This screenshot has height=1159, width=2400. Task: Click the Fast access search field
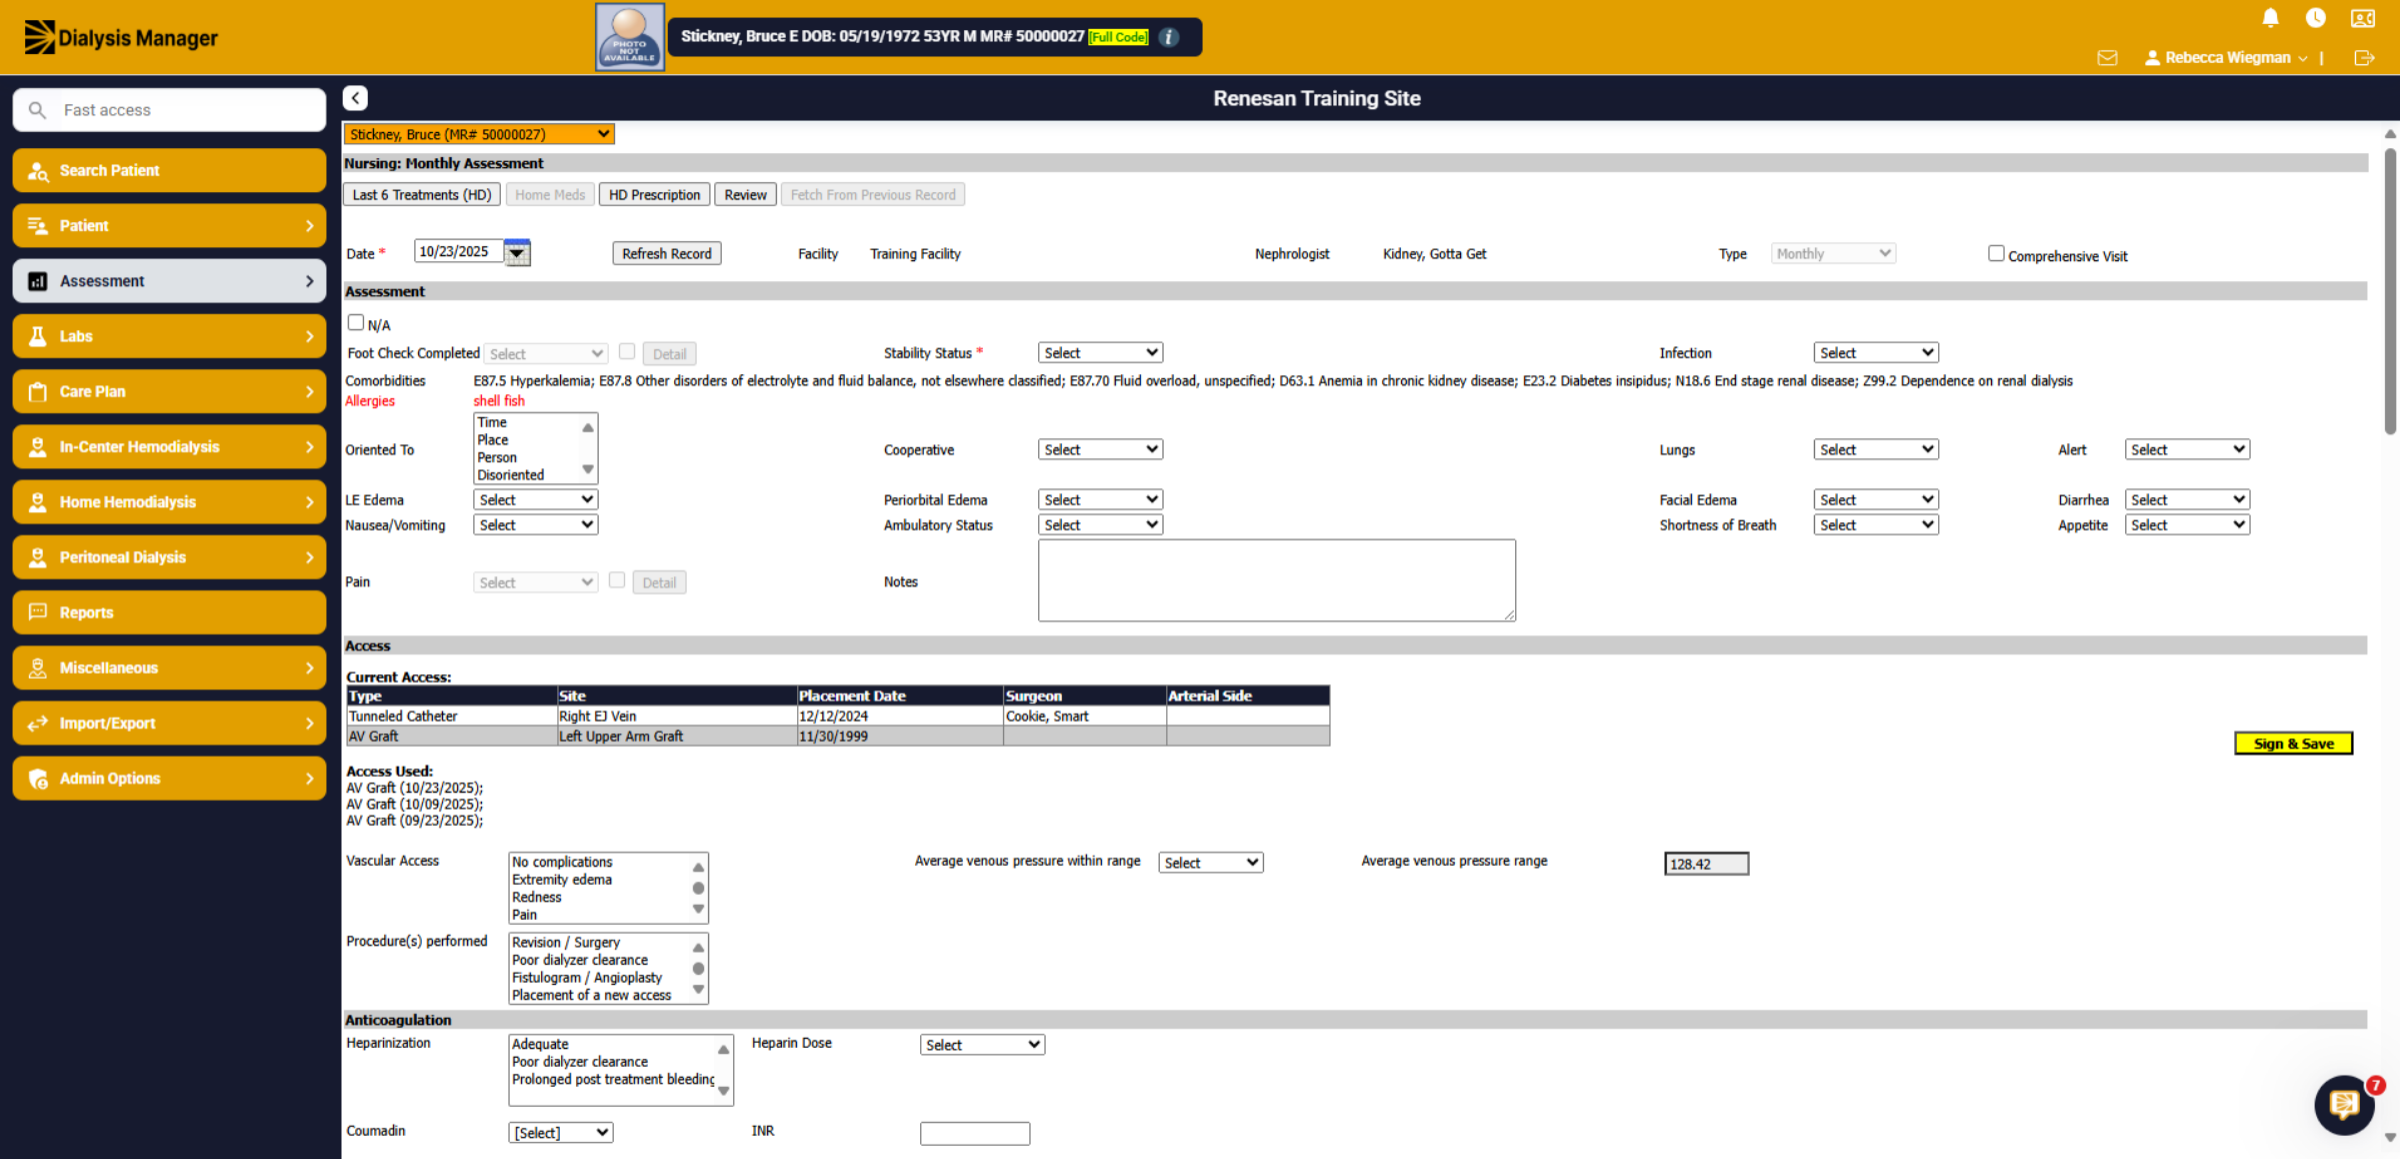click(x=169, y=110)
